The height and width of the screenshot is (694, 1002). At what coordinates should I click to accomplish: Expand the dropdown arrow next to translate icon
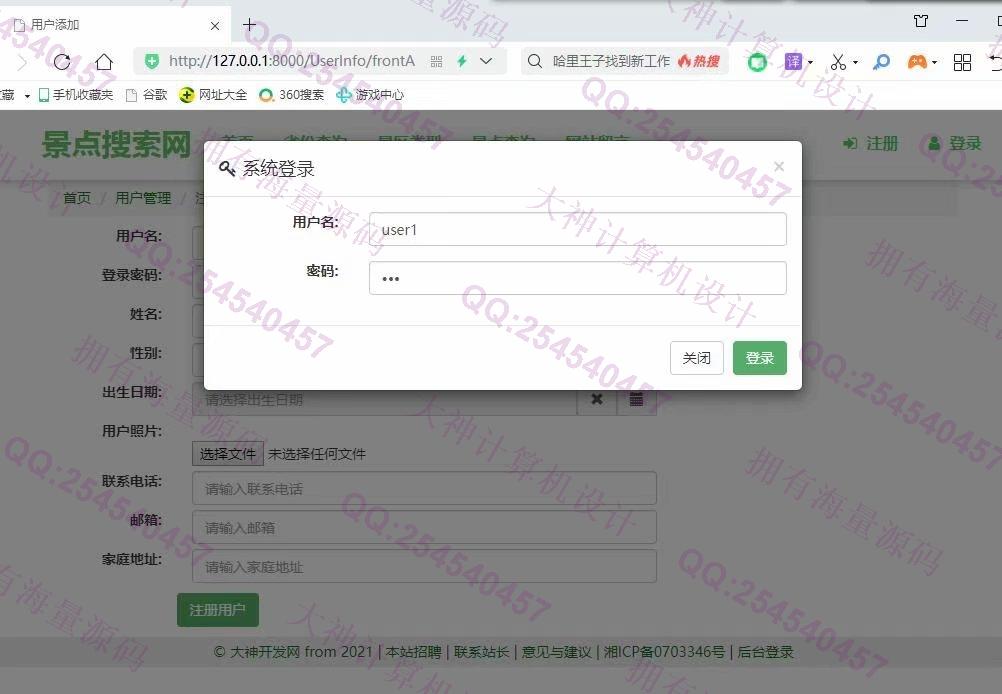[x=811, y=63]
